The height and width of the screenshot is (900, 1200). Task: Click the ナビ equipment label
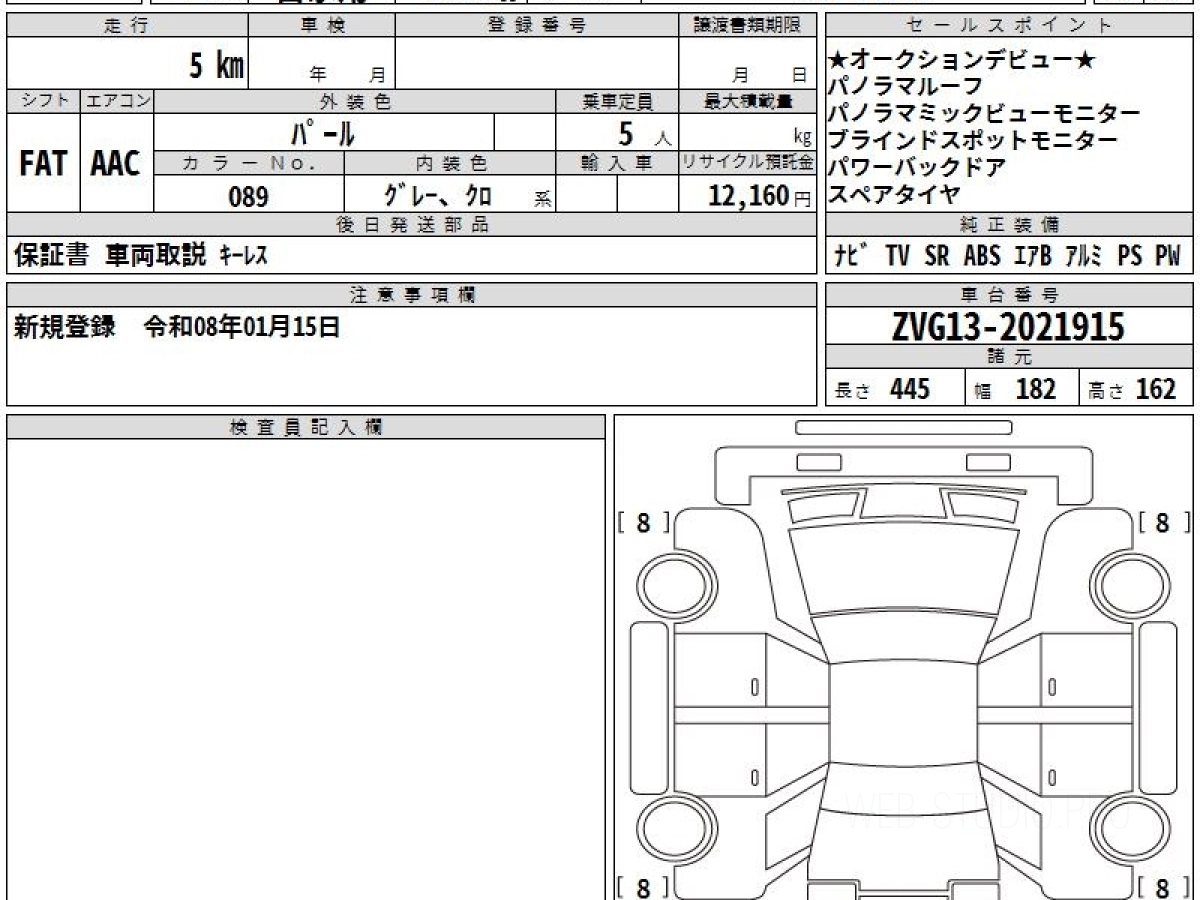850,256
